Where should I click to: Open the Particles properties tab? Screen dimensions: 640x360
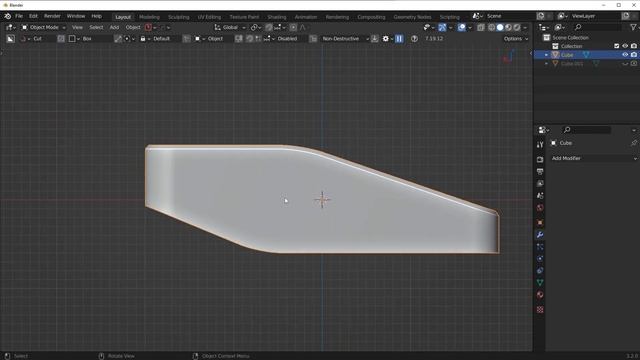click(x=540, y=247)
